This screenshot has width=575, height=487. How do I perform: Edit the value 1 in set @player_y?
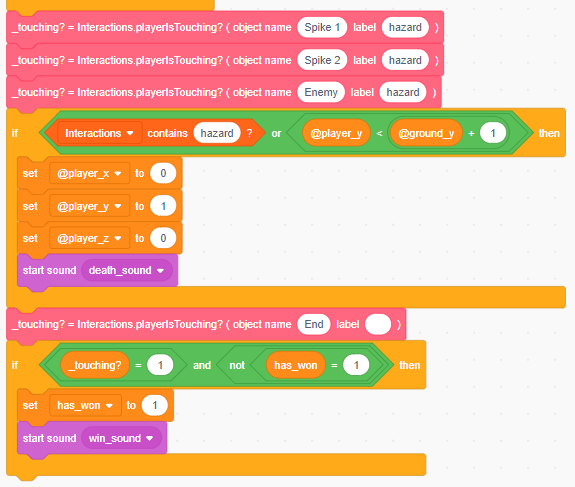163,206
